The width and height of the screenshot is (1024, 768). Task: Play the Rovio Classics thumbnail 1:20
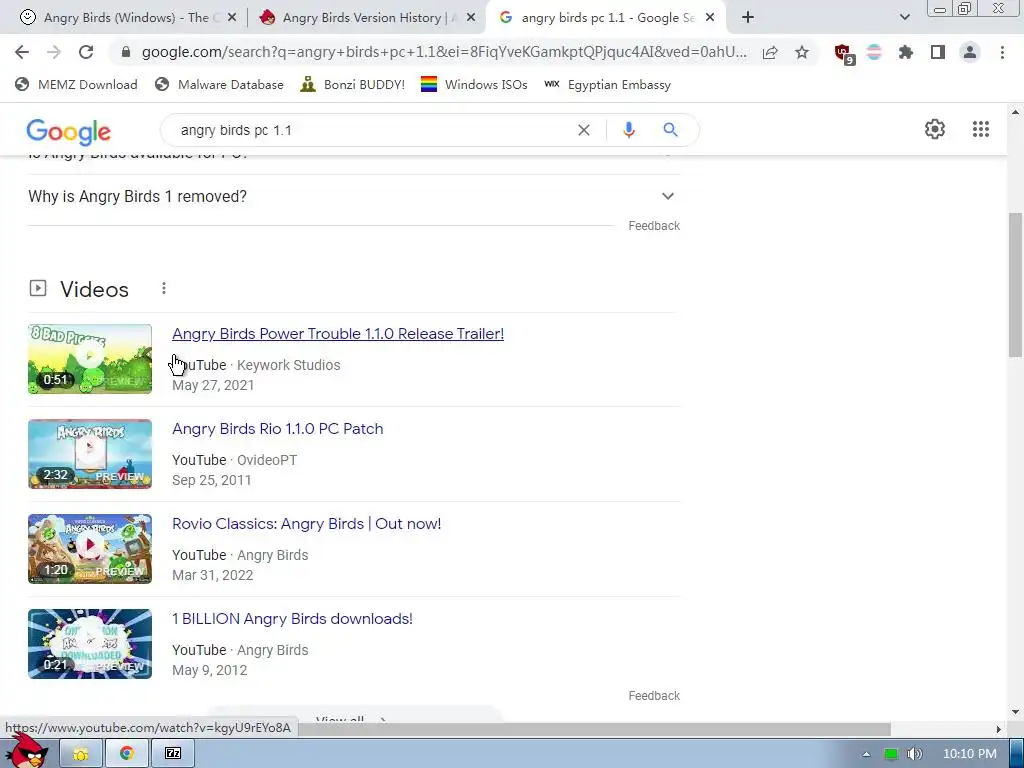point(90,549)
